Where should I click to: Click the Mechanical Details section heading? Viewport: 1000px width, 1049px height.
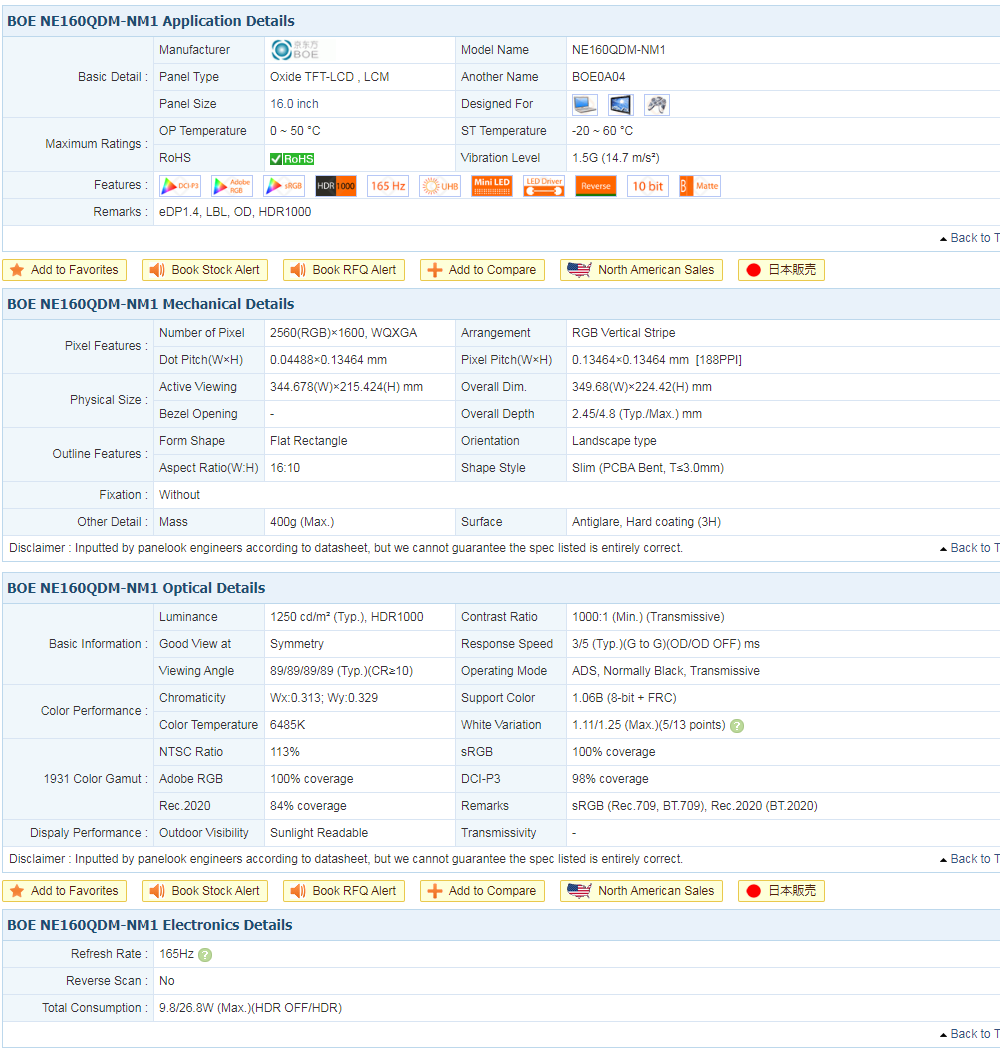(x=151, y=304)
